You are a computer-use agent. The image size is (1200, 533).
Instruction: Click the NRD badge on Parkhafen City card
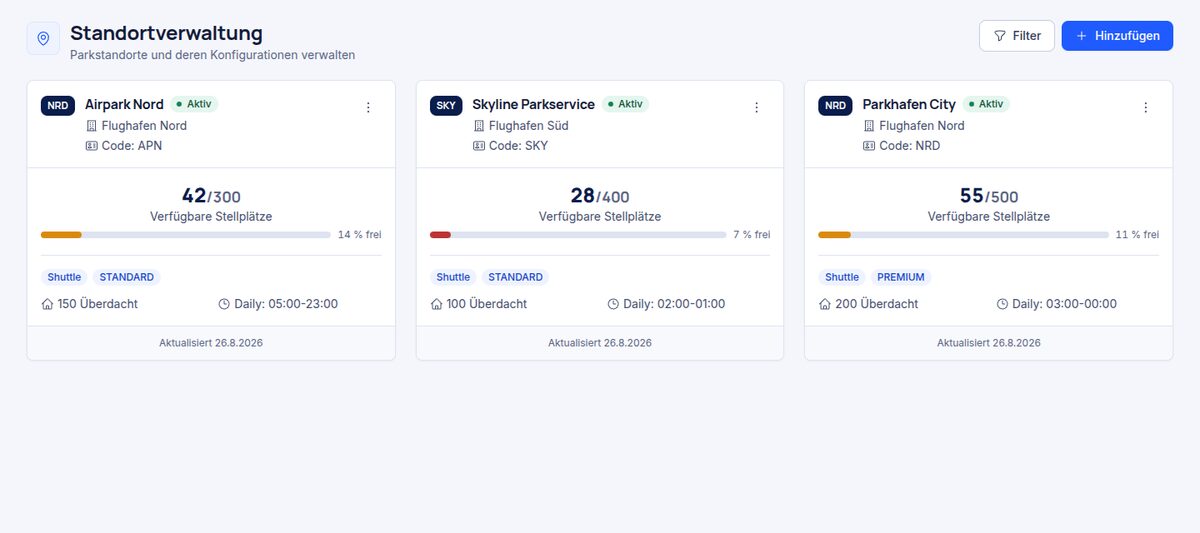click(835, 105)
